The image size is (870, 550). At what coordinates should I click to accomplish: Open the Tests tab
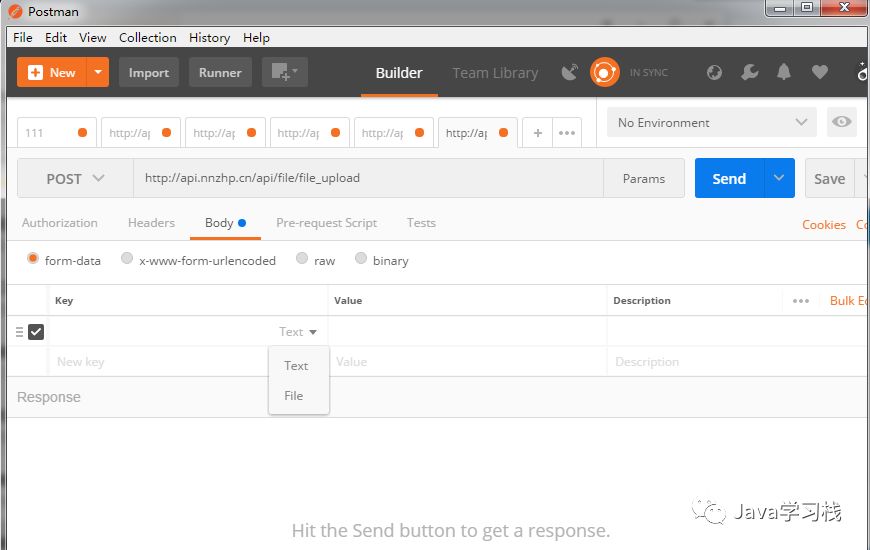tap(421, 223)
